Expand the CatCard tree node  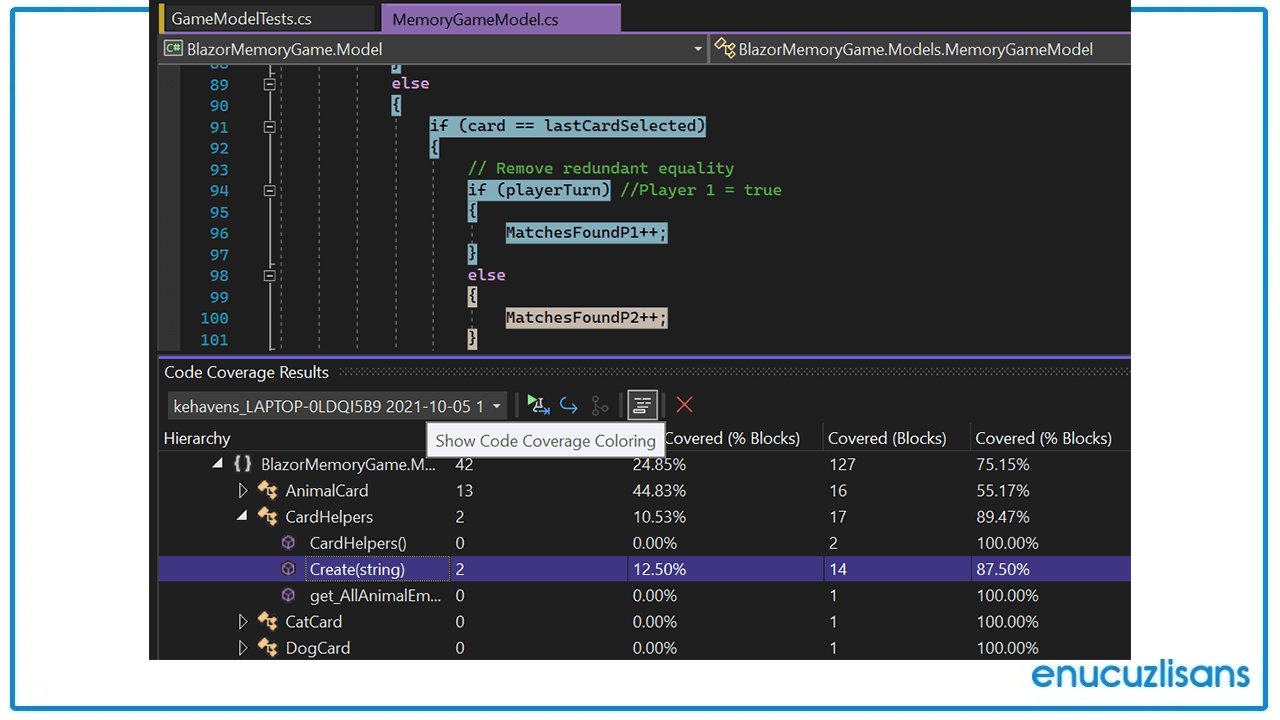pyautogui.click(x=243, y=621)
